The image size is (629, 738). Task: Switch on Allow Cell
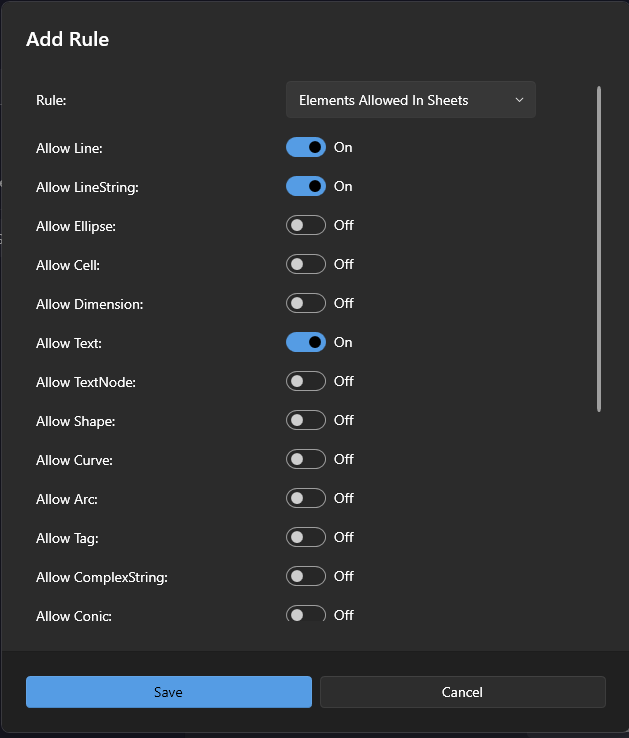[306, 264]
